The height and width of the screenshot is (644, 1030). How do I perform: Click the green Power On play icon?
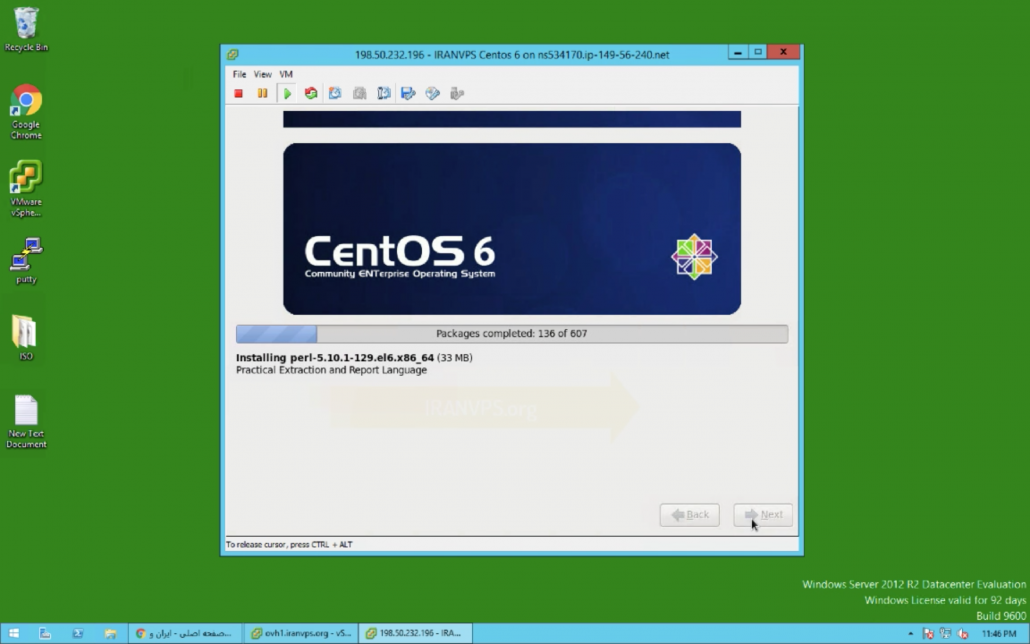[287, 93]
